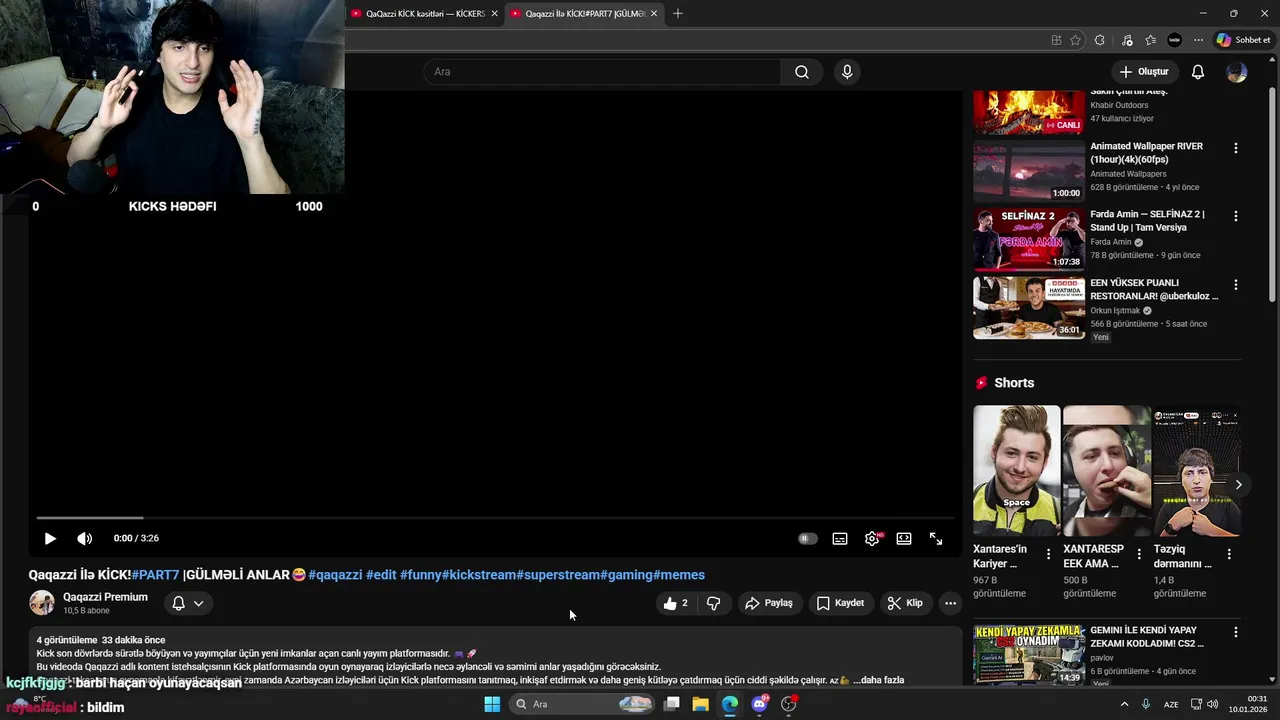Toggle the autoplay switch in the player
1280x720 pixels.
click(807, 538)
